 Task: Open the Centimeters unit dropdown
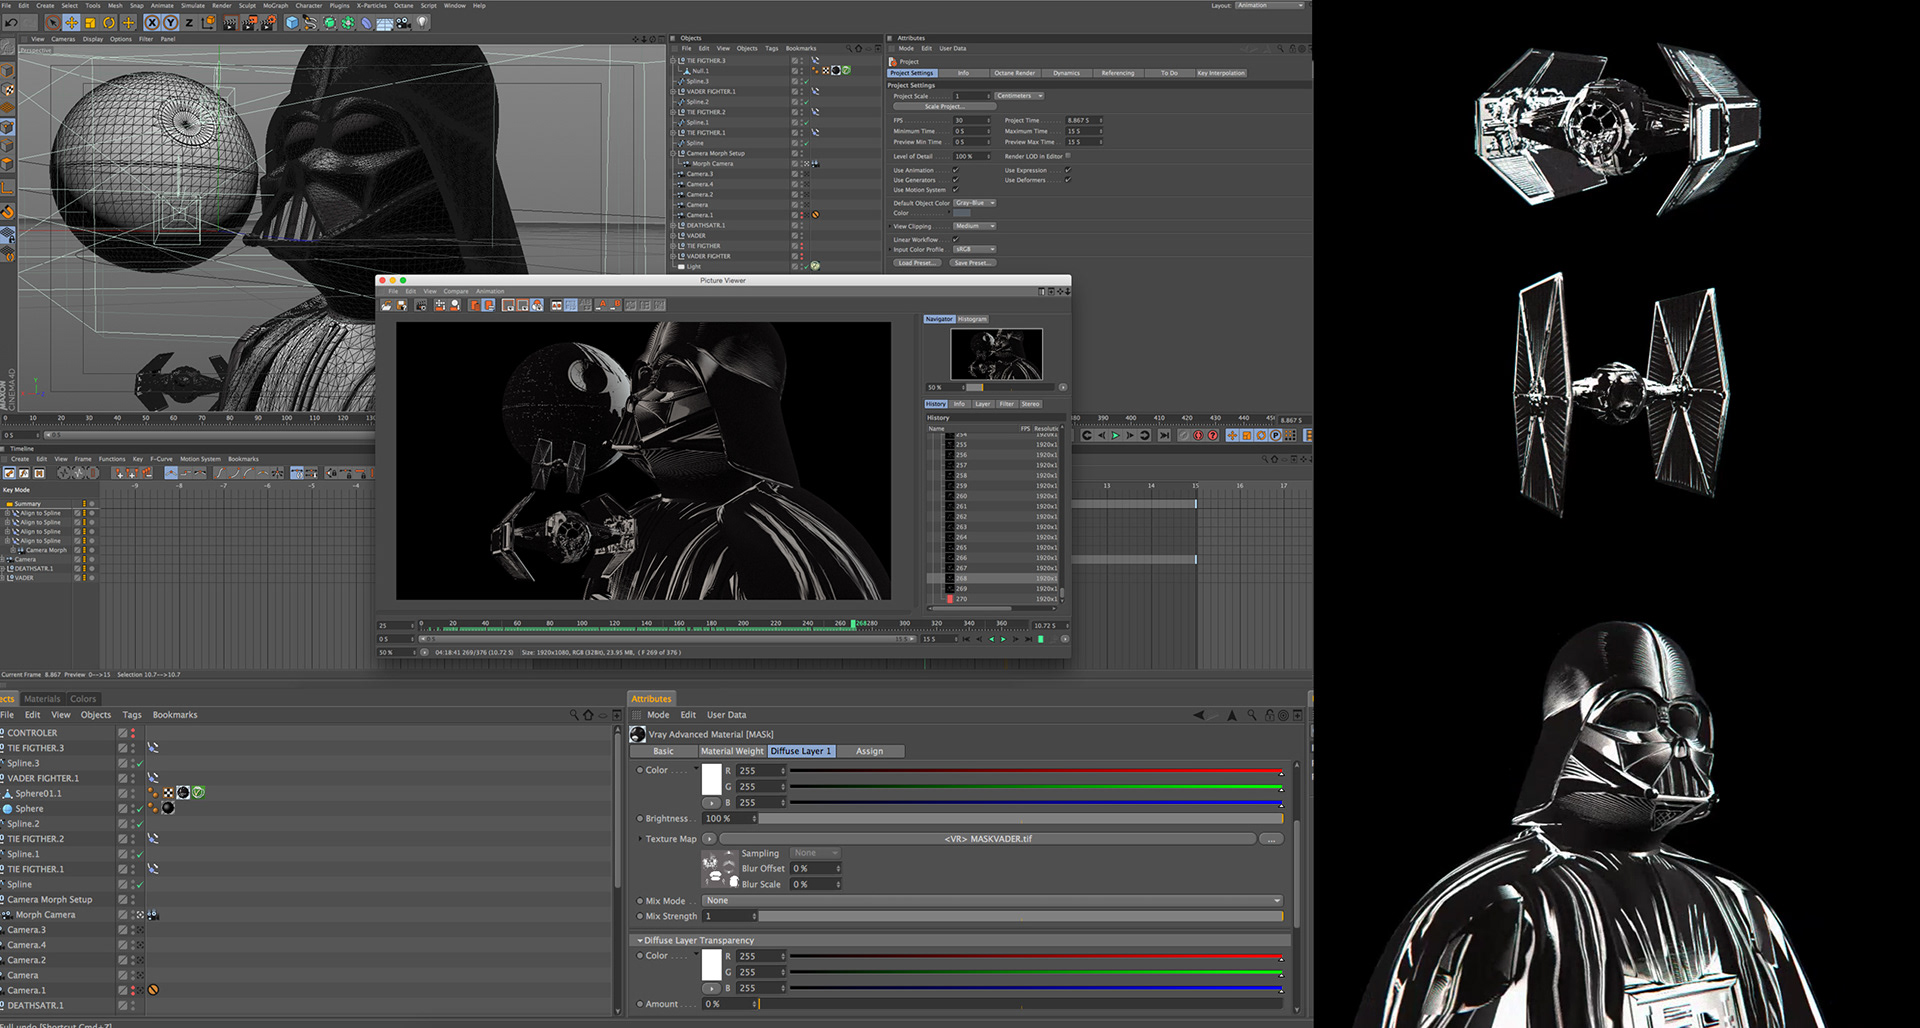point(1019,96)
